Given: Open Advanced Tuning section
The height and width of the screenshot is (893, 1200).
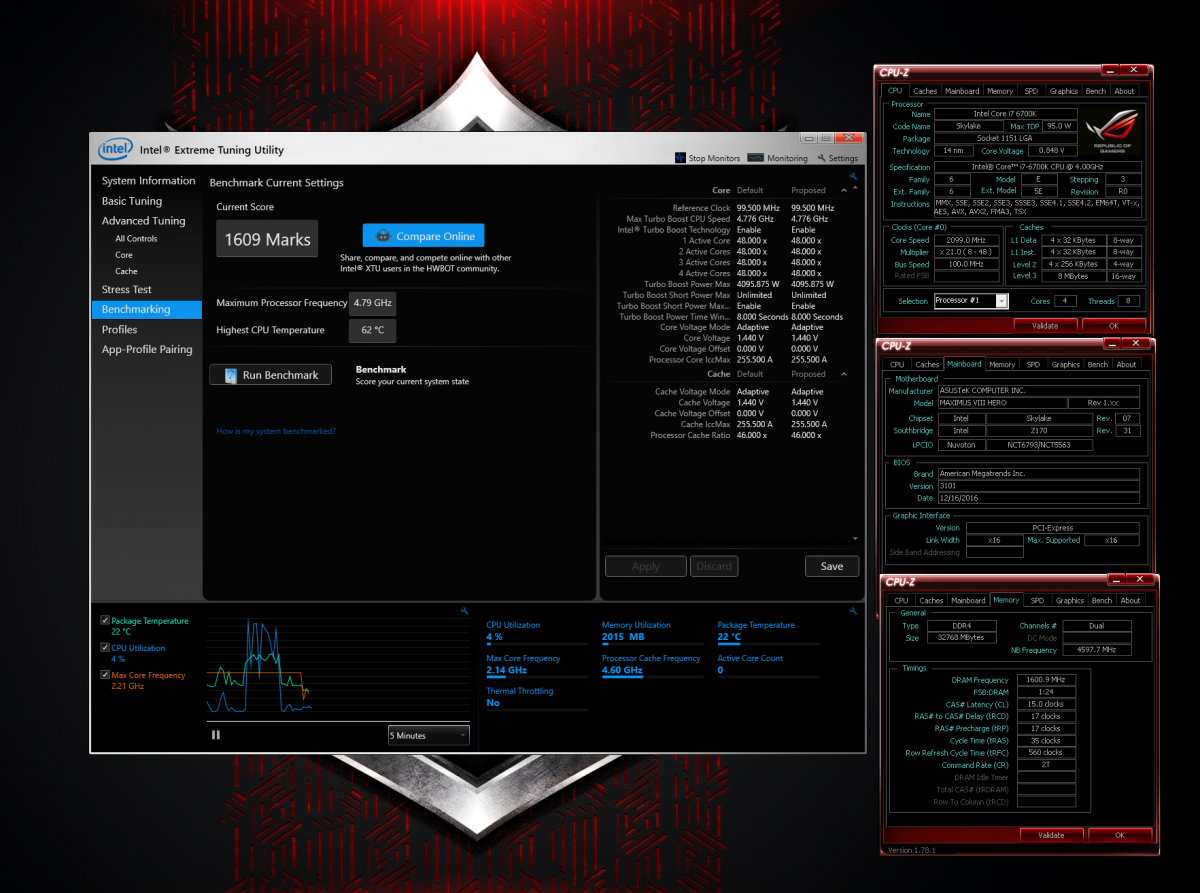Looking at the screenshot, I should [x=143, y=221].
